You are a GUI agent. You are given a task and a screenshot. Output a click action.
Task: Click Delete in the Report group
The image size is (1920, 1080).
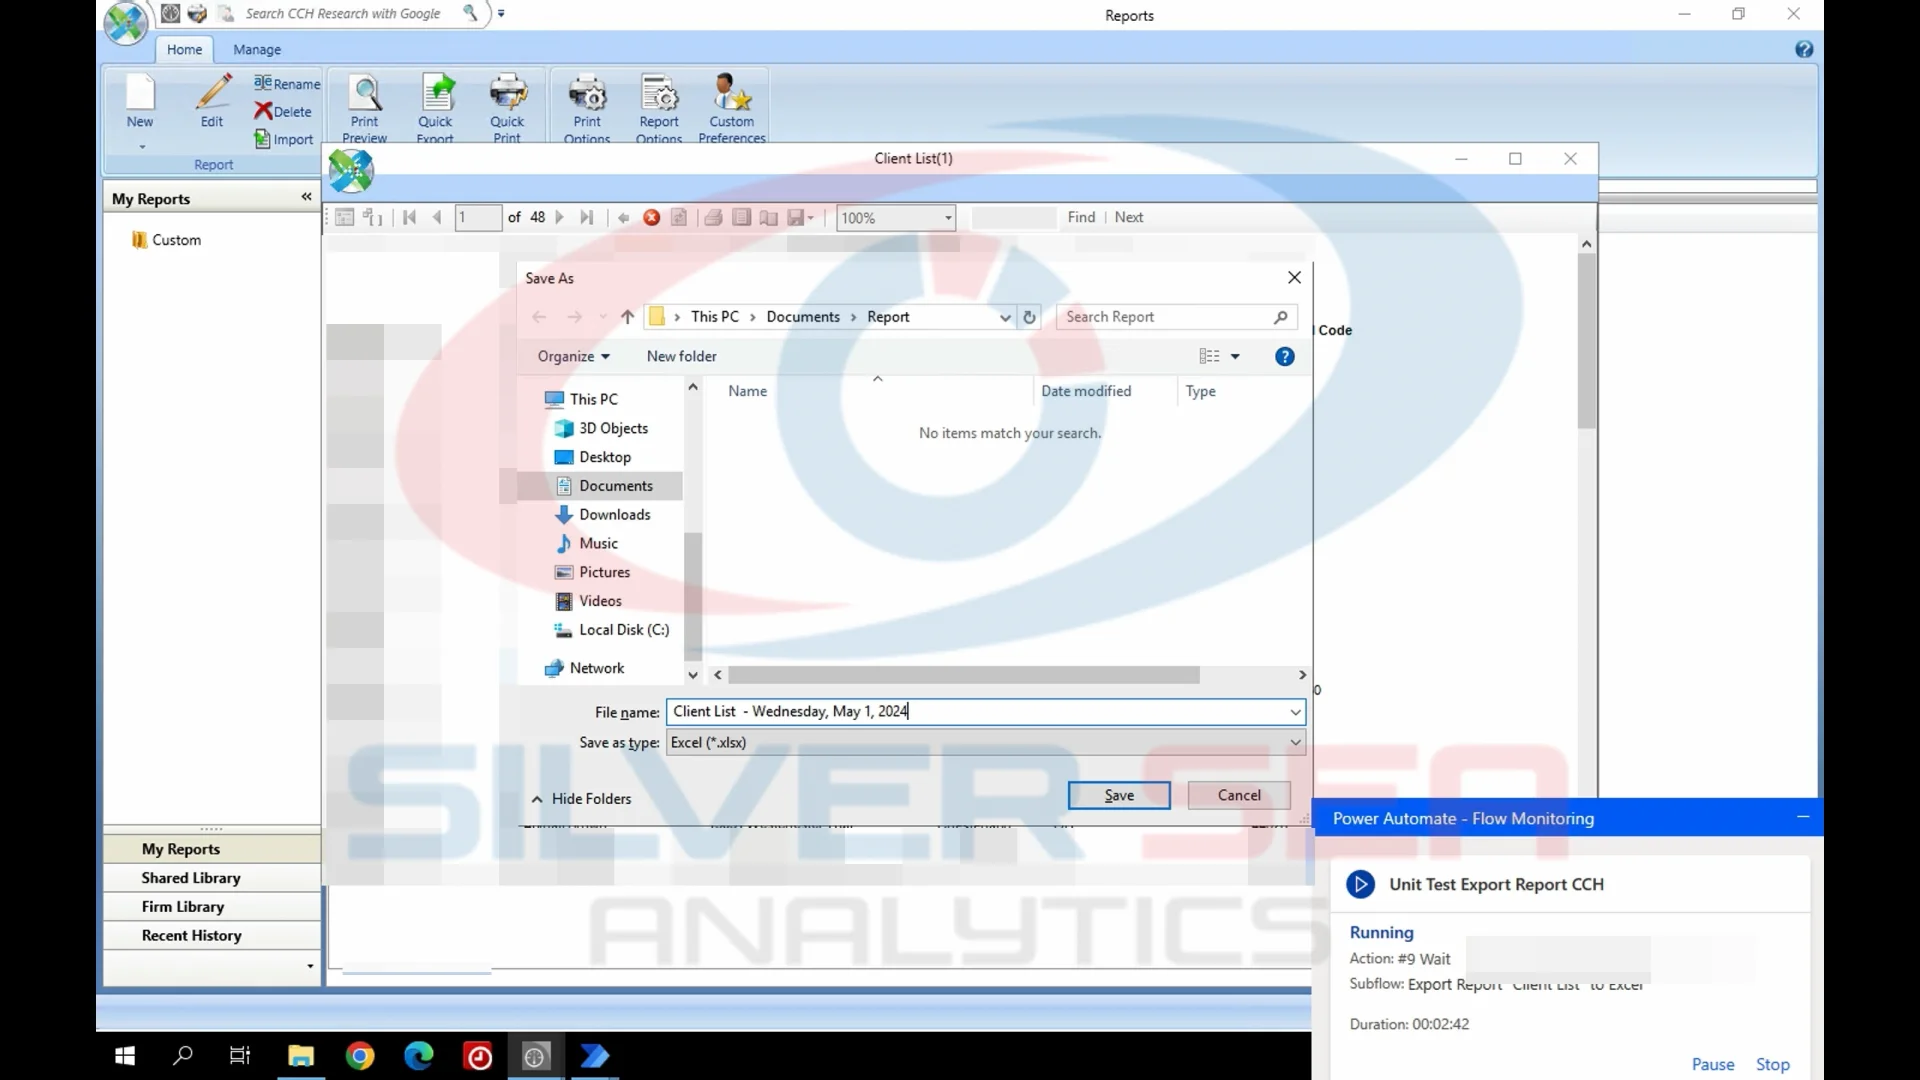(283, 112)
